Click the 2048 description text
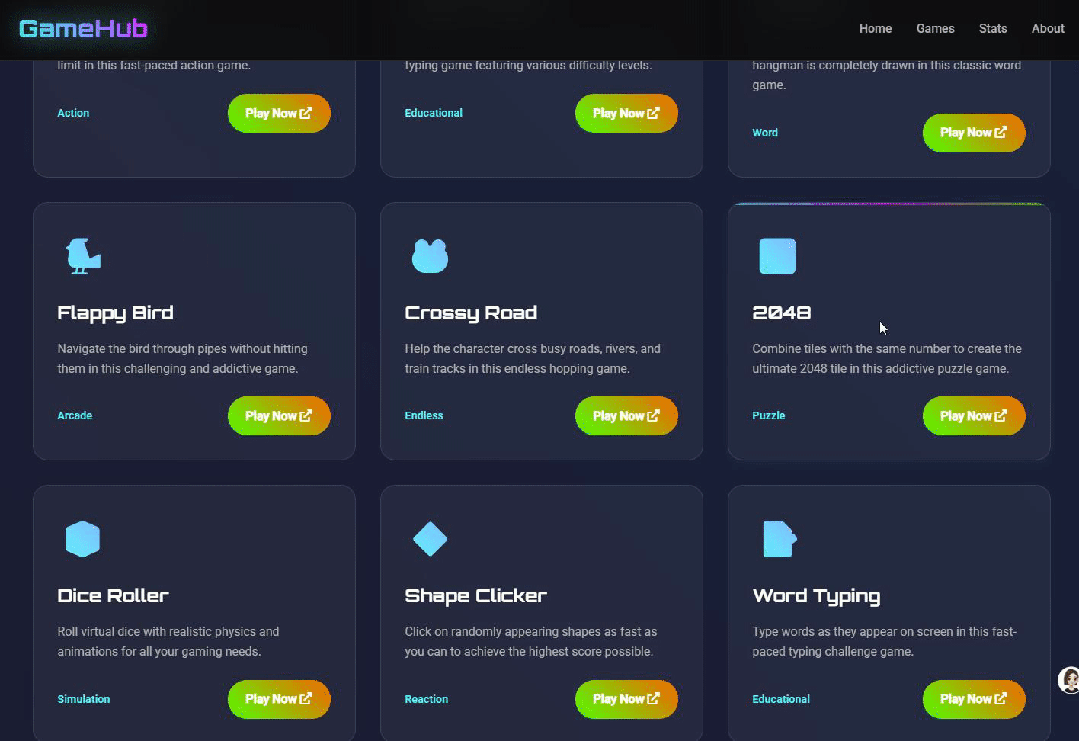Screen dimensions: 1079x741 click(886, 358)
